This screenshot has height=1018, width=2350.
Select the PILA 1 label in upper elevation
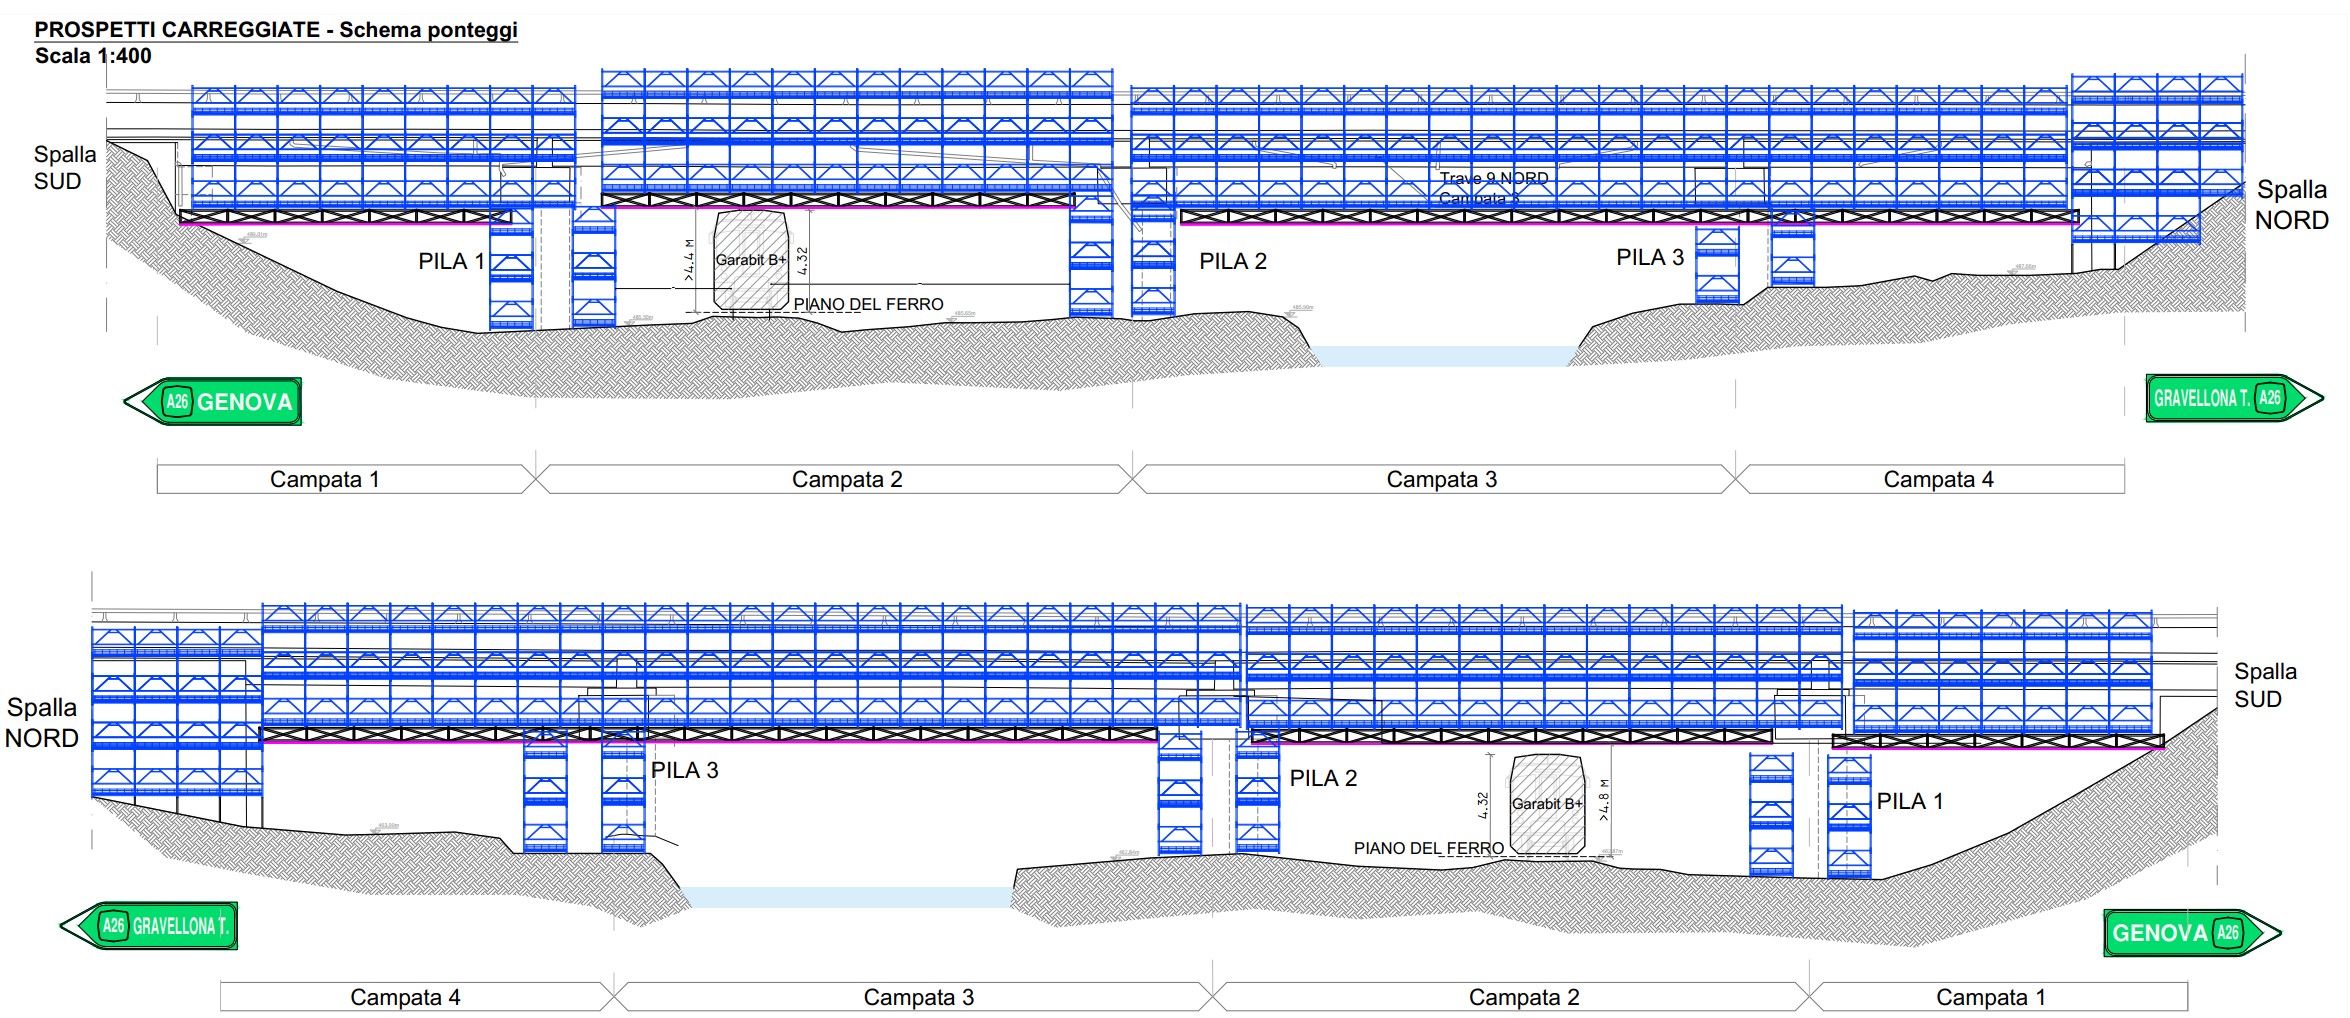click(451, 261)
